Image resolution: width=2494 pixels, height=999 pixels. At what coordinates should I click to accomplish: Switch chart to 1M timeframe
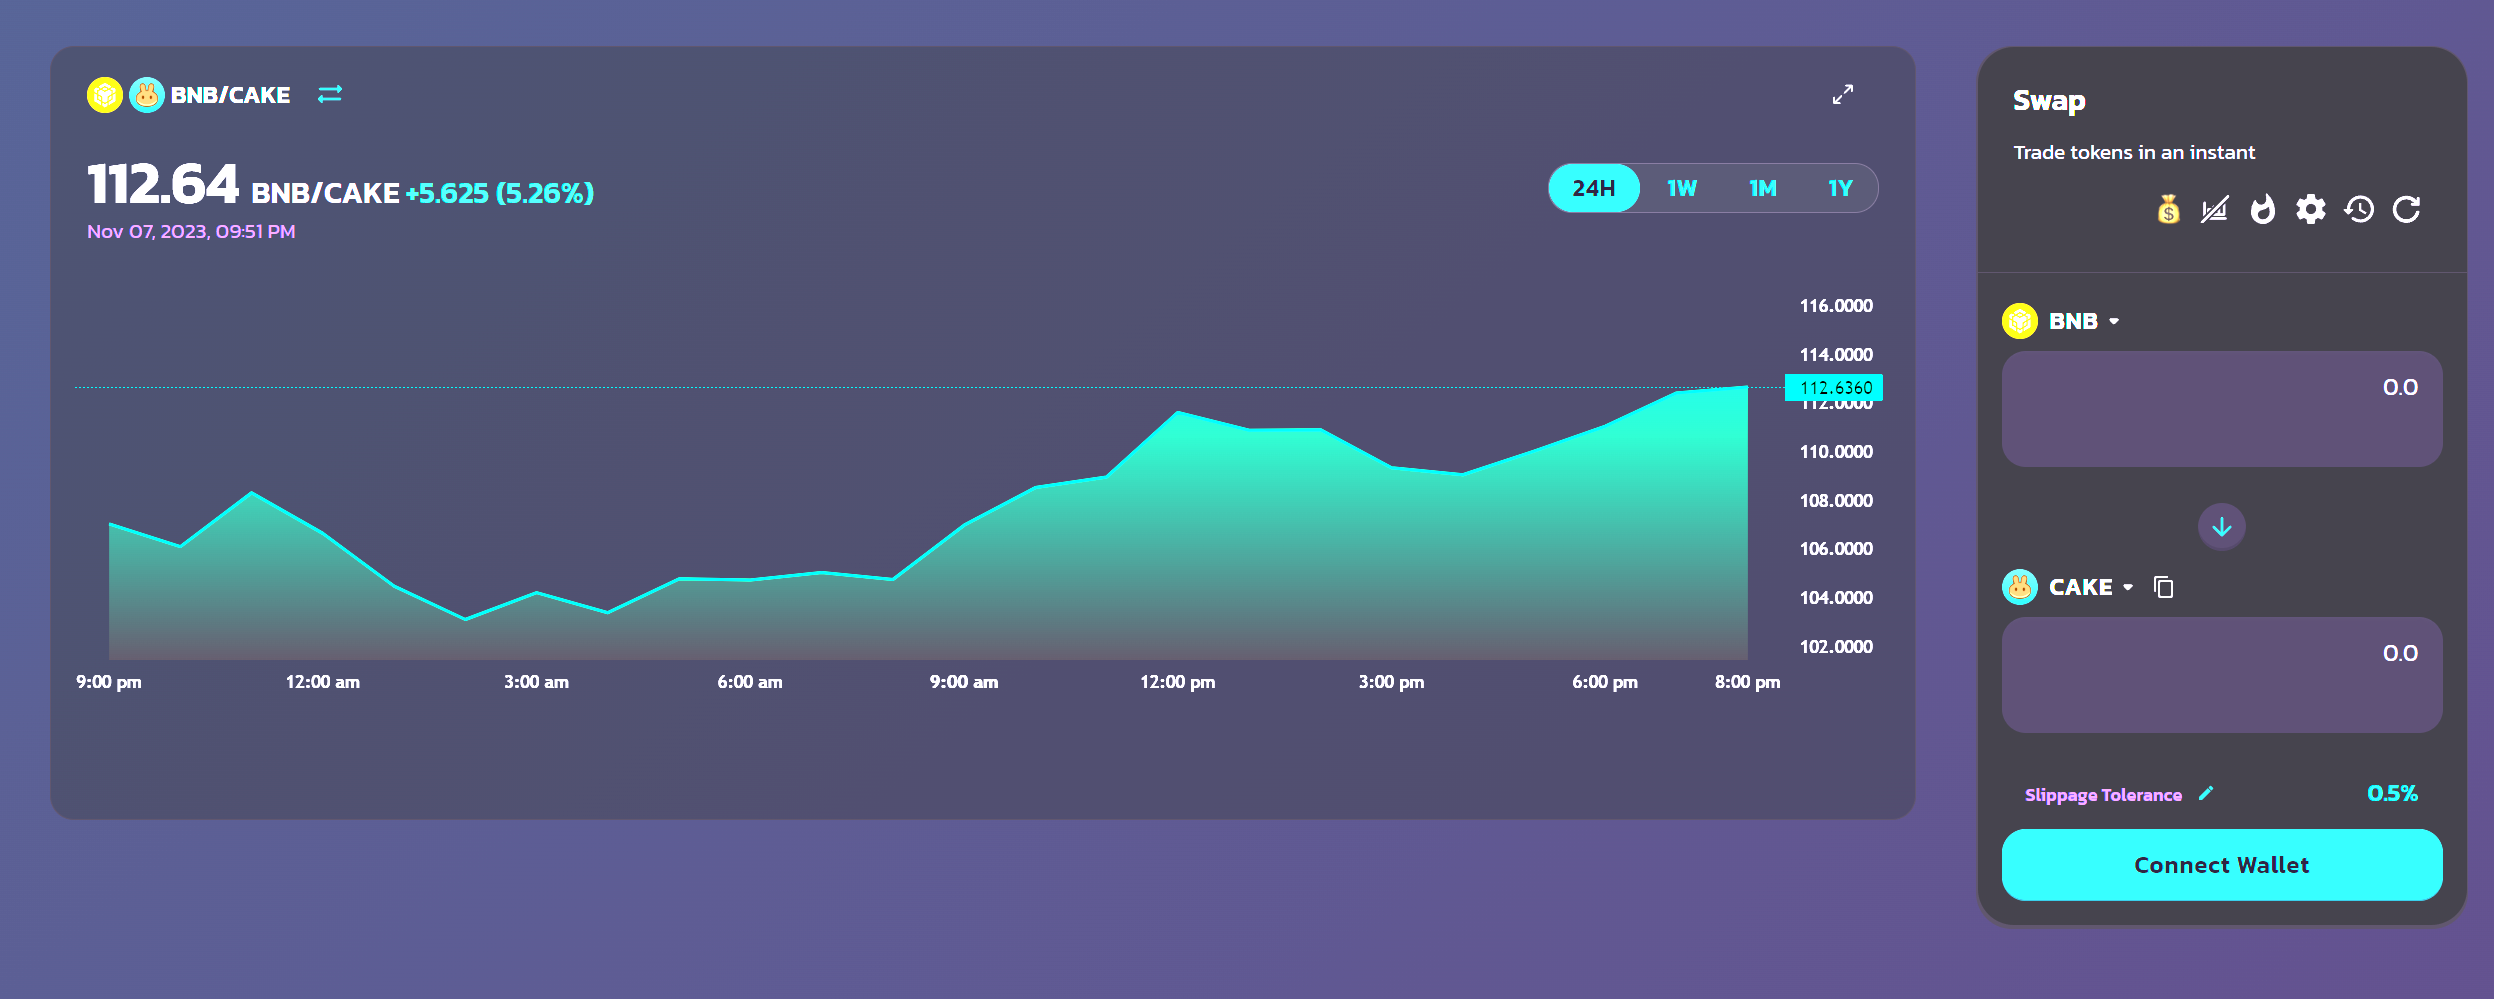tap(1763, 188)
